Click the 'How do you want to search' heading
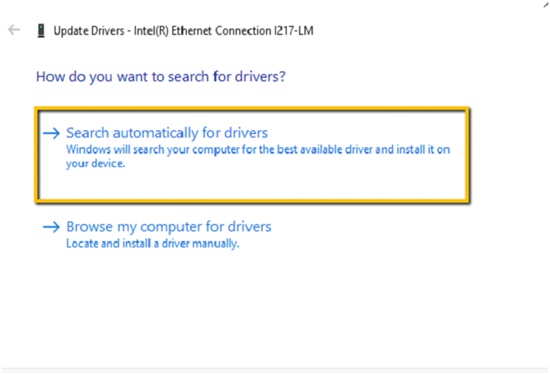The width and height of the screenshot is (550, 375). pyautogui.click(x=161, y=76)
